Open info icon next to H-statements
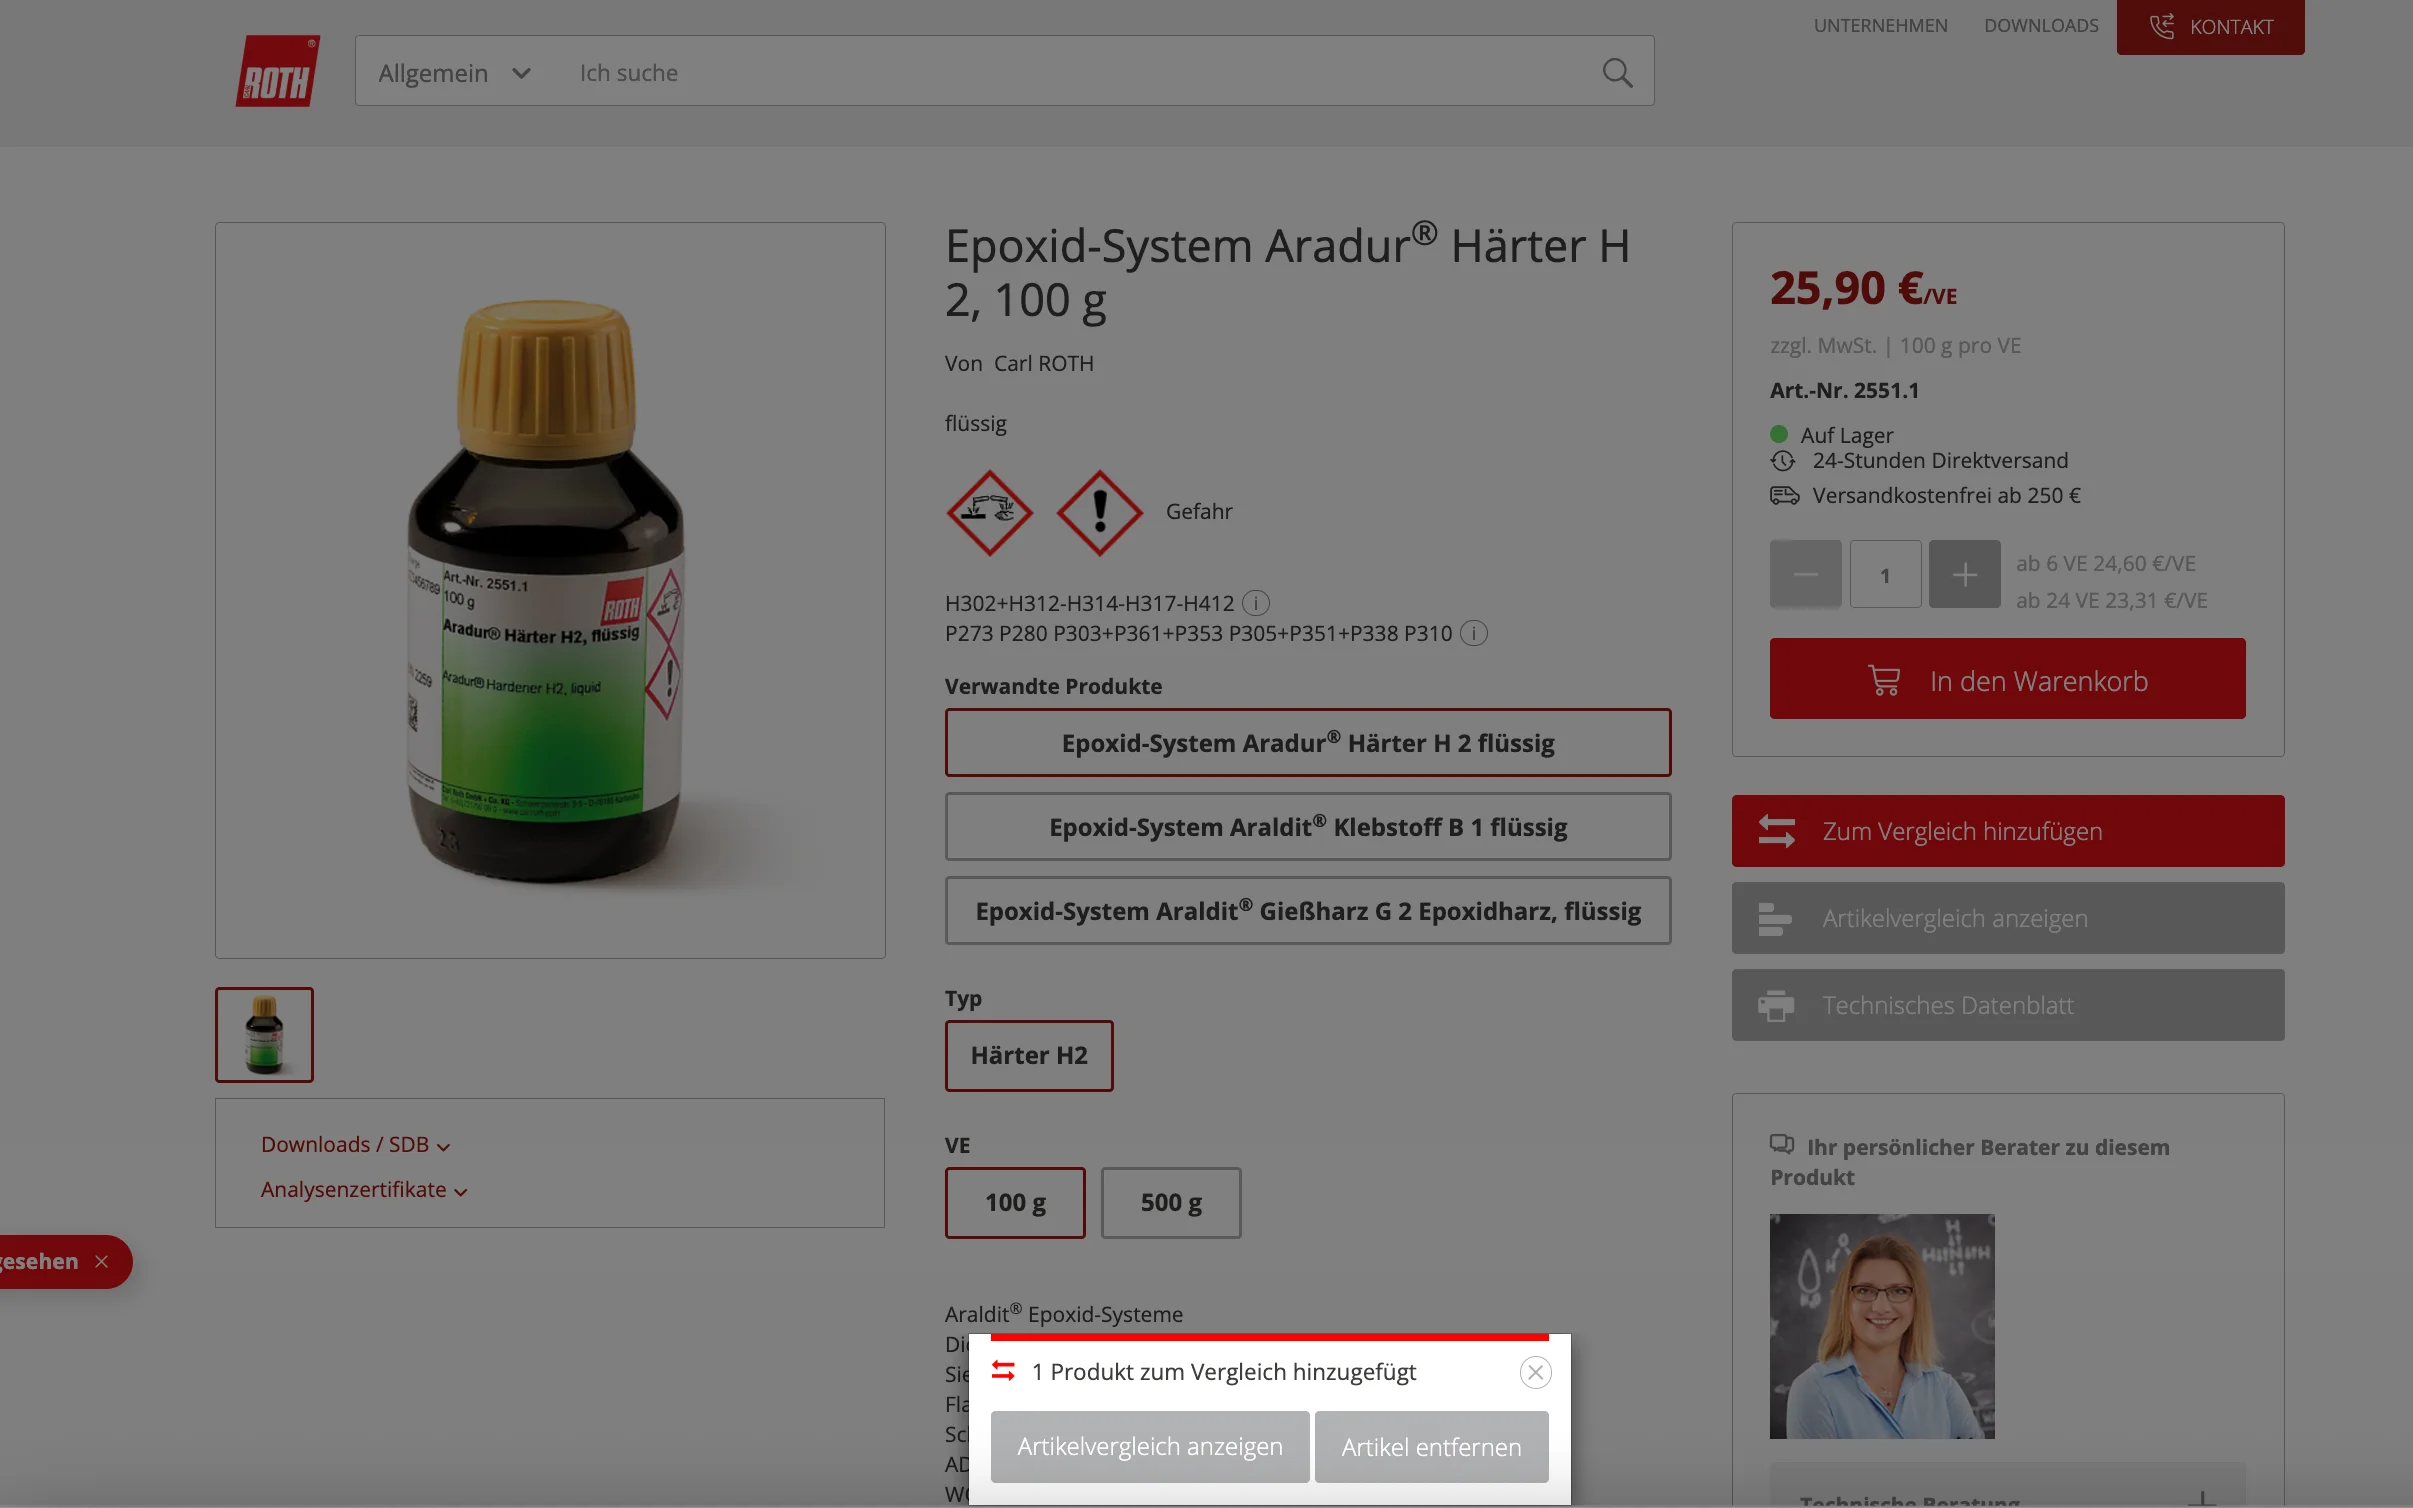The image size is (2413, 1508). (x=1256, y=603)
